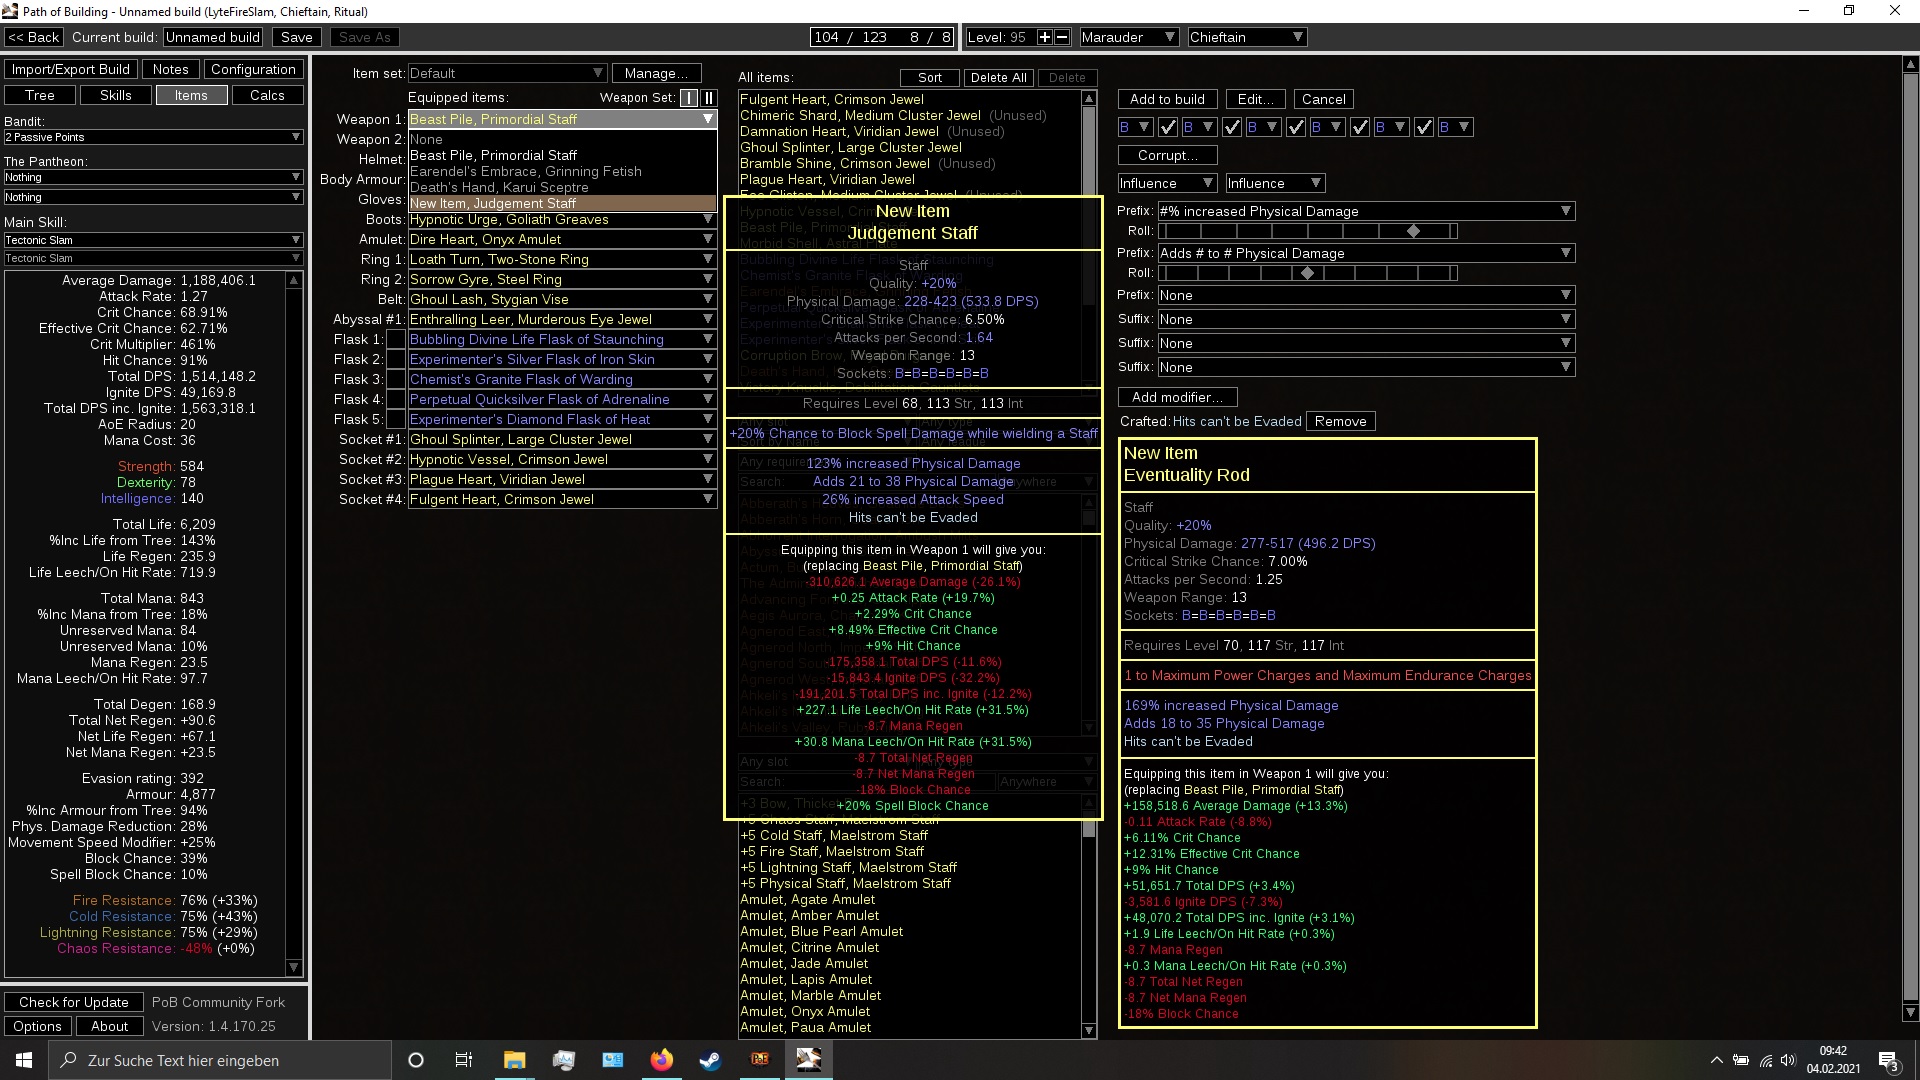Open Task View in taskbar
The height and width of the screenshot is (1080, 1920).
464,1060
